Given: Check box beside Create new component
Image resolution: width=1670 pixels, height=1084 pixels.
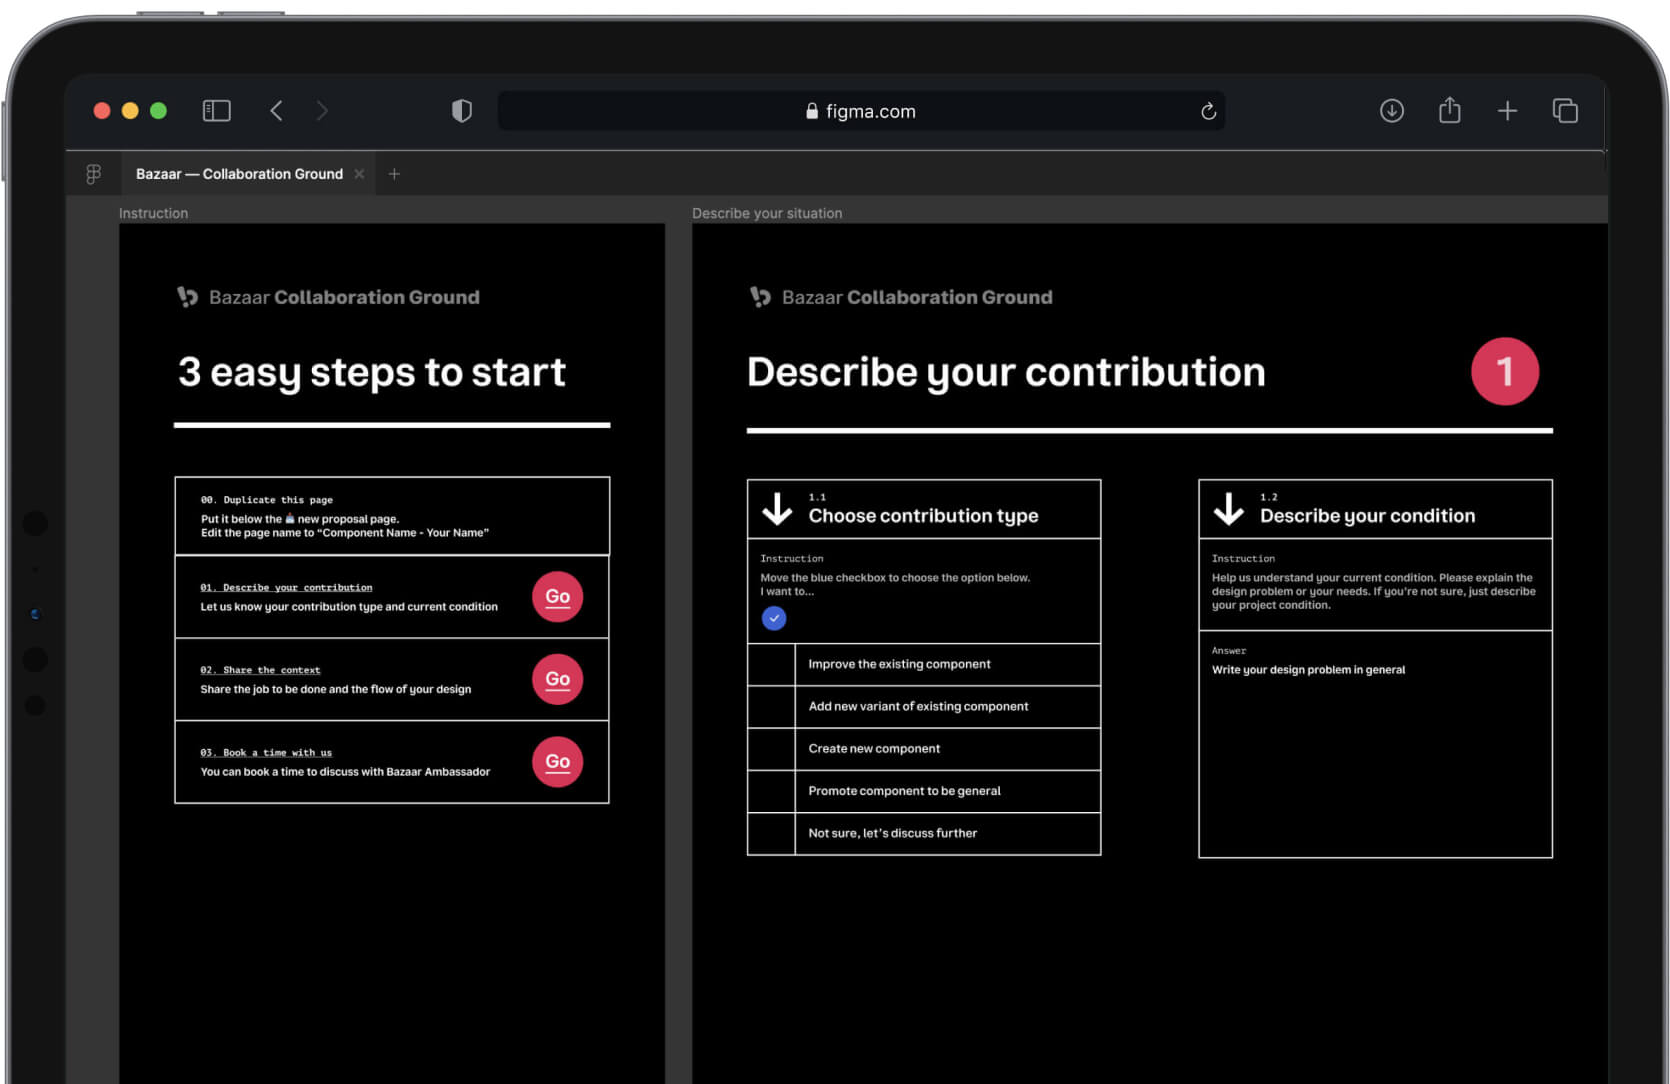Looking at the screenshot, I should tap(771, 749).
